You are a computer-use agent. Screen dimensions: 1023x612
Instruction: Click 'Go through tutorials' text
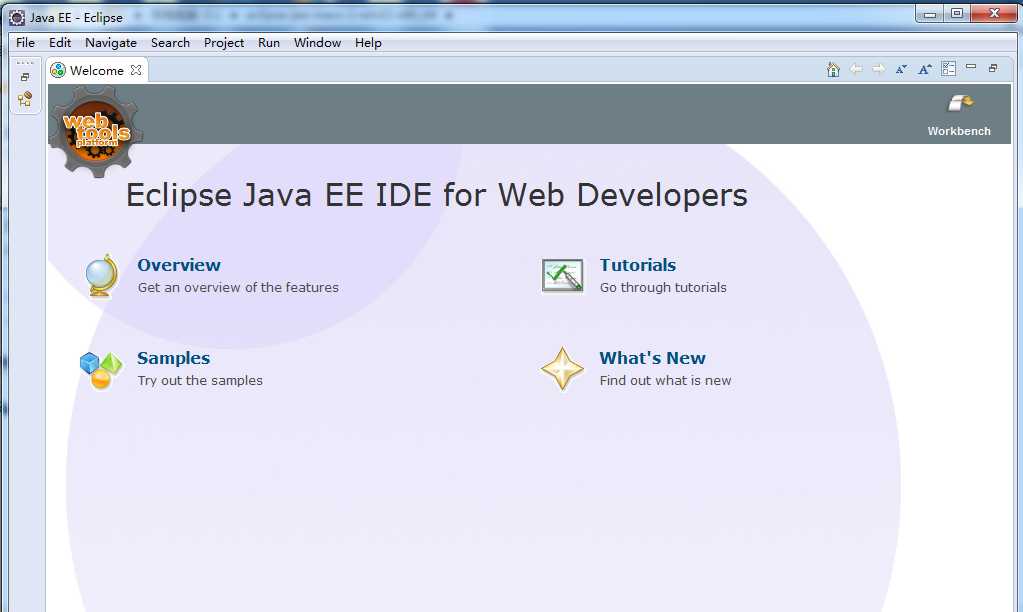tap(663, 287)
